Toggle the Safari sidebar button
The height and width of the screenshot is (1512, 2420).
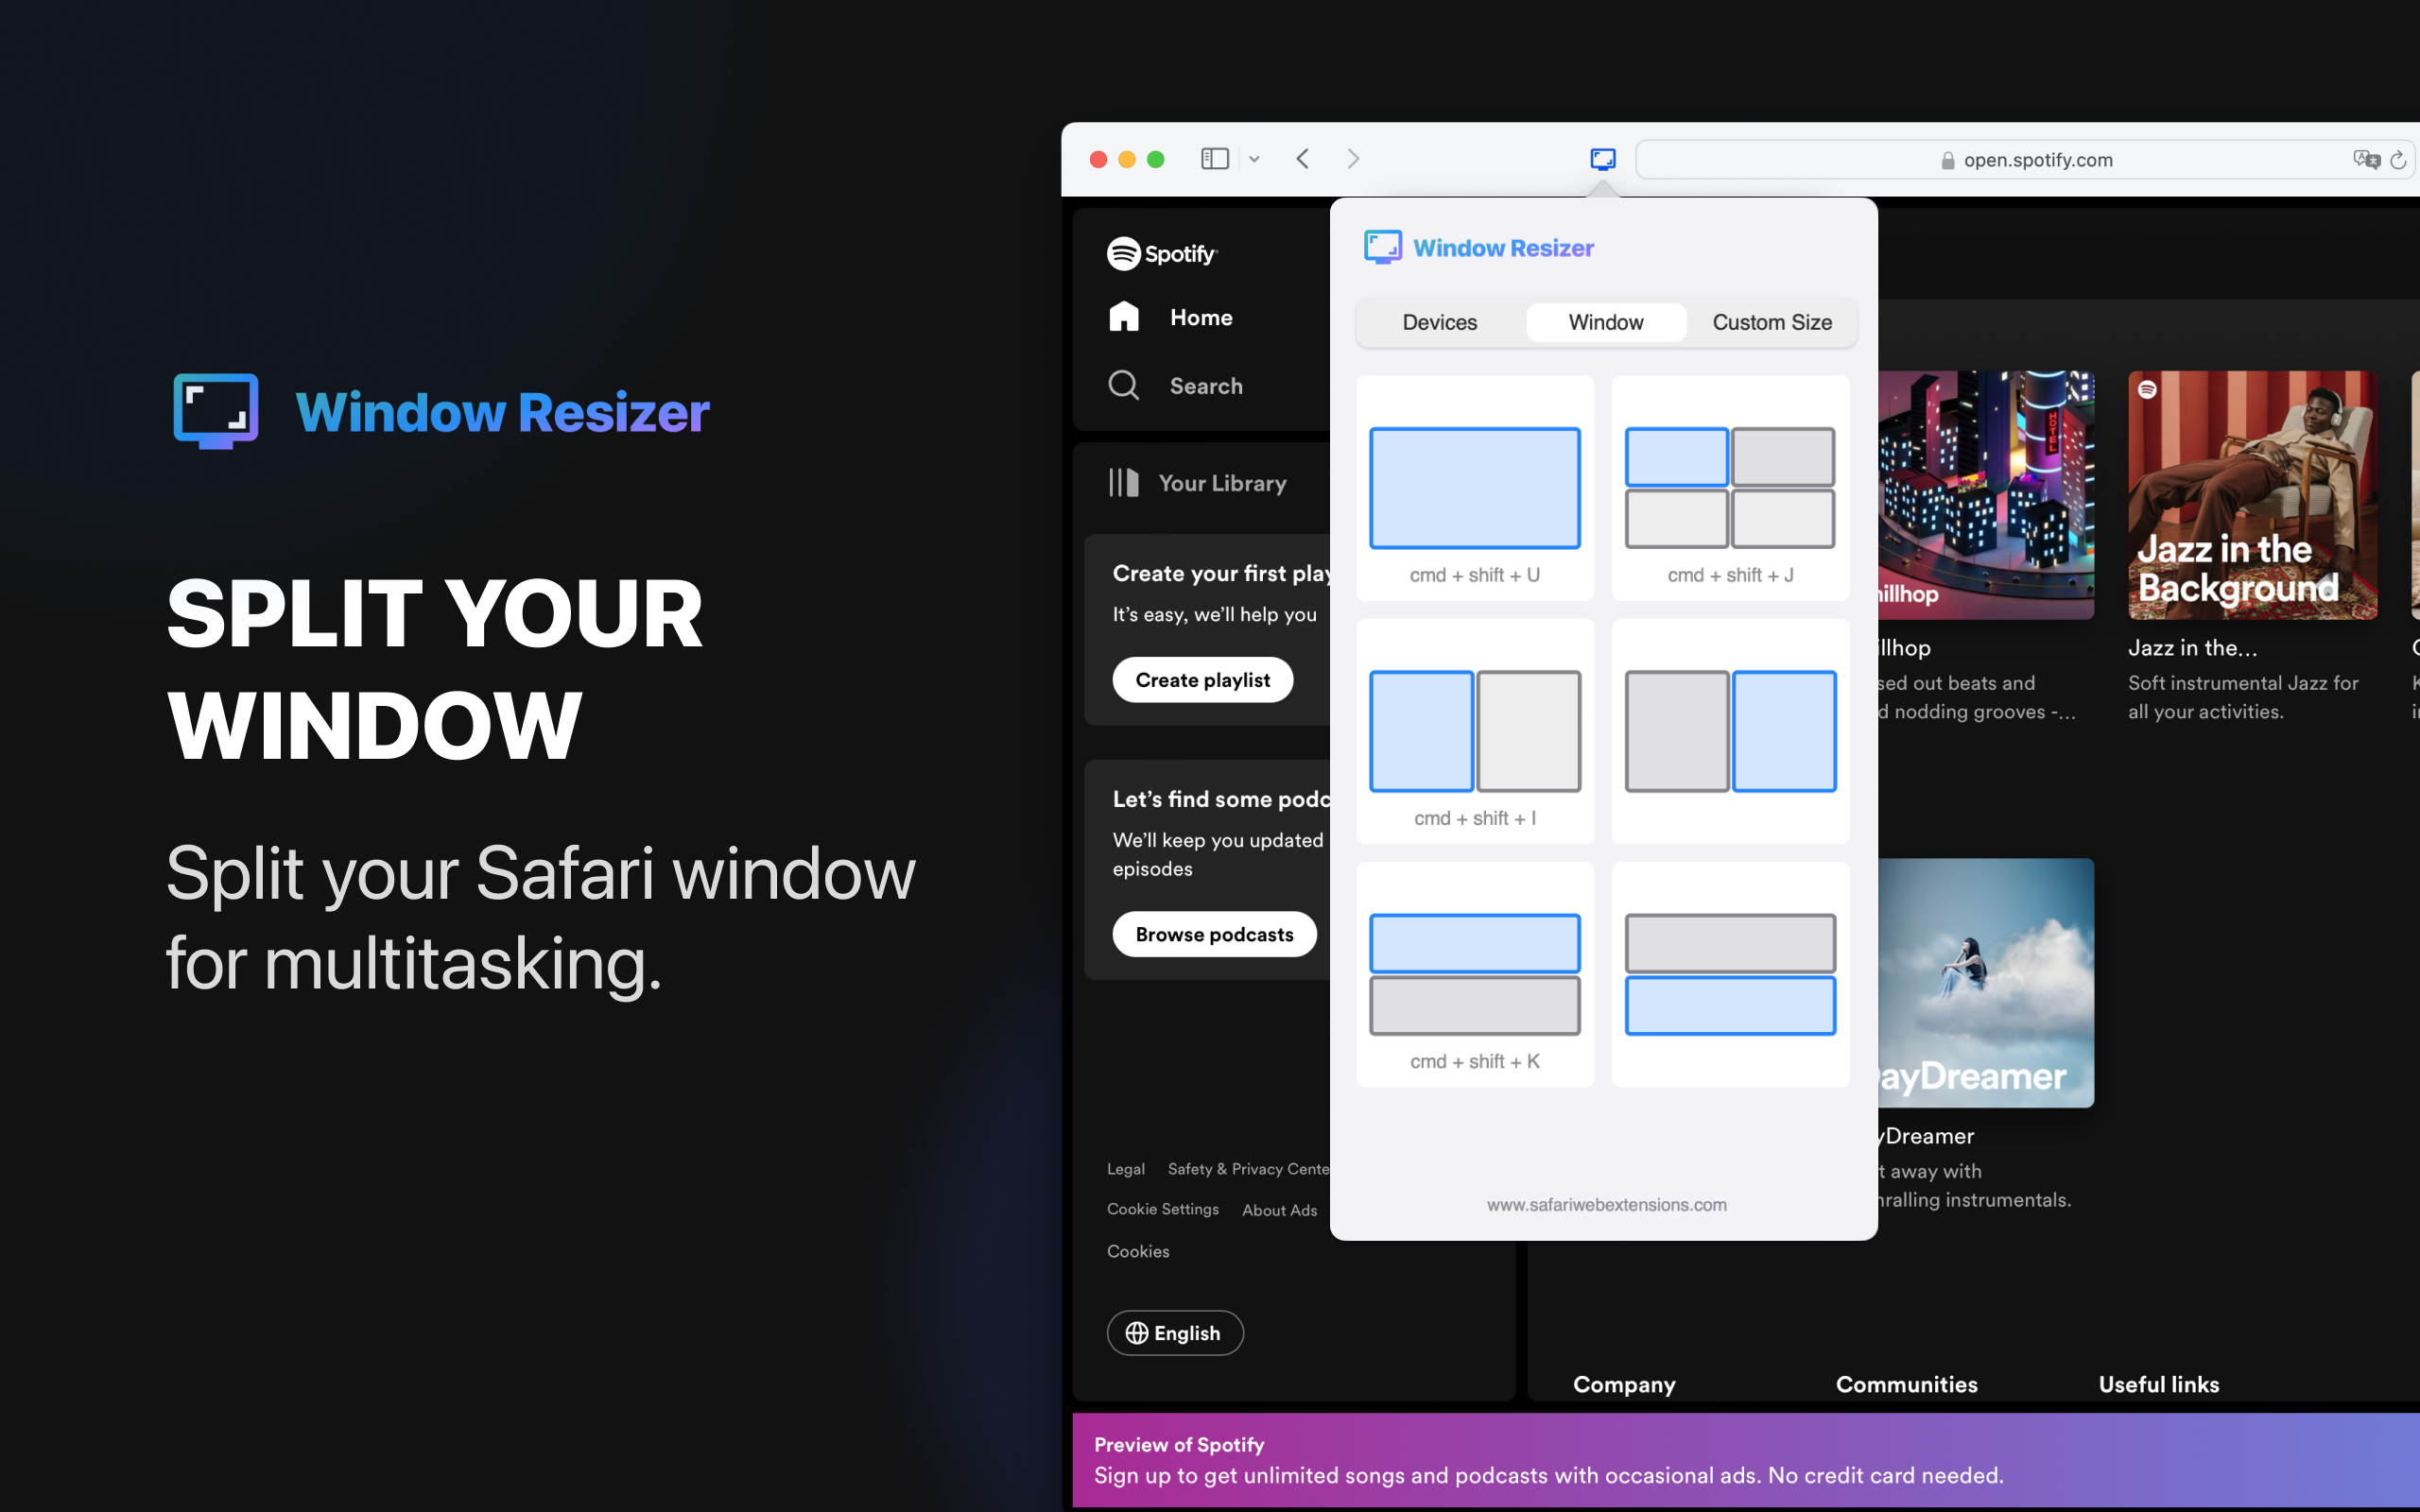pos(1214,159)
